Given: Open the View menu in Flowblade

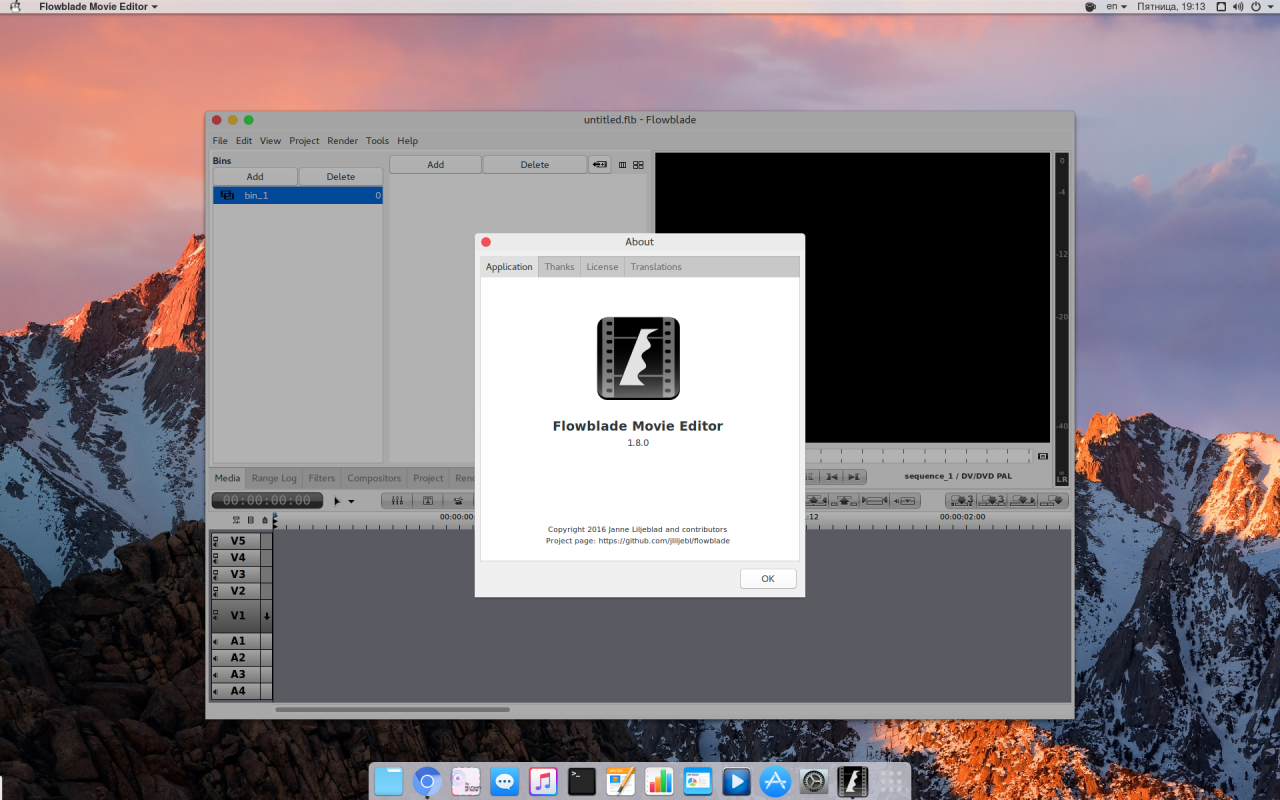Looking at the screenshot, I should pos(270,141).
